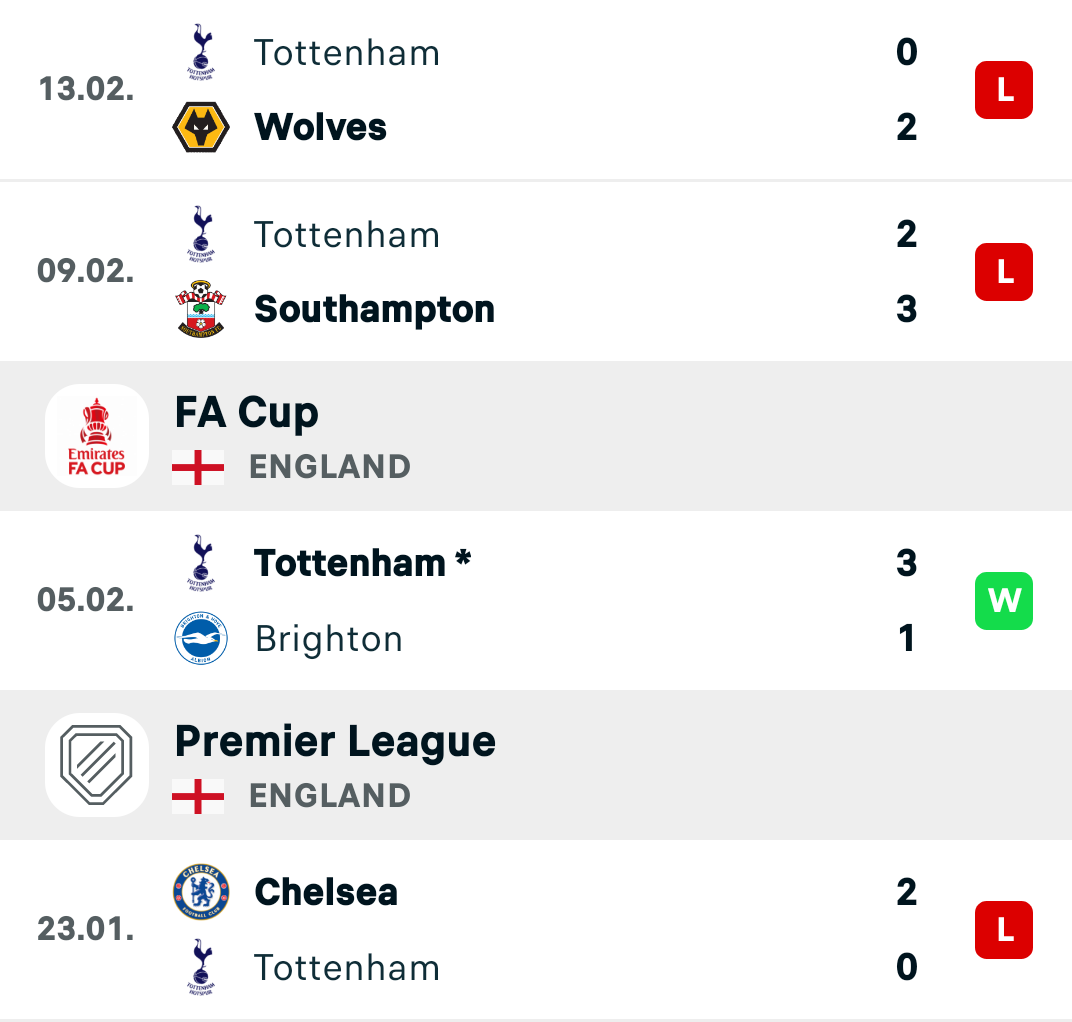Open the Premier League competition header
1072x1022 pixels.
536,765
